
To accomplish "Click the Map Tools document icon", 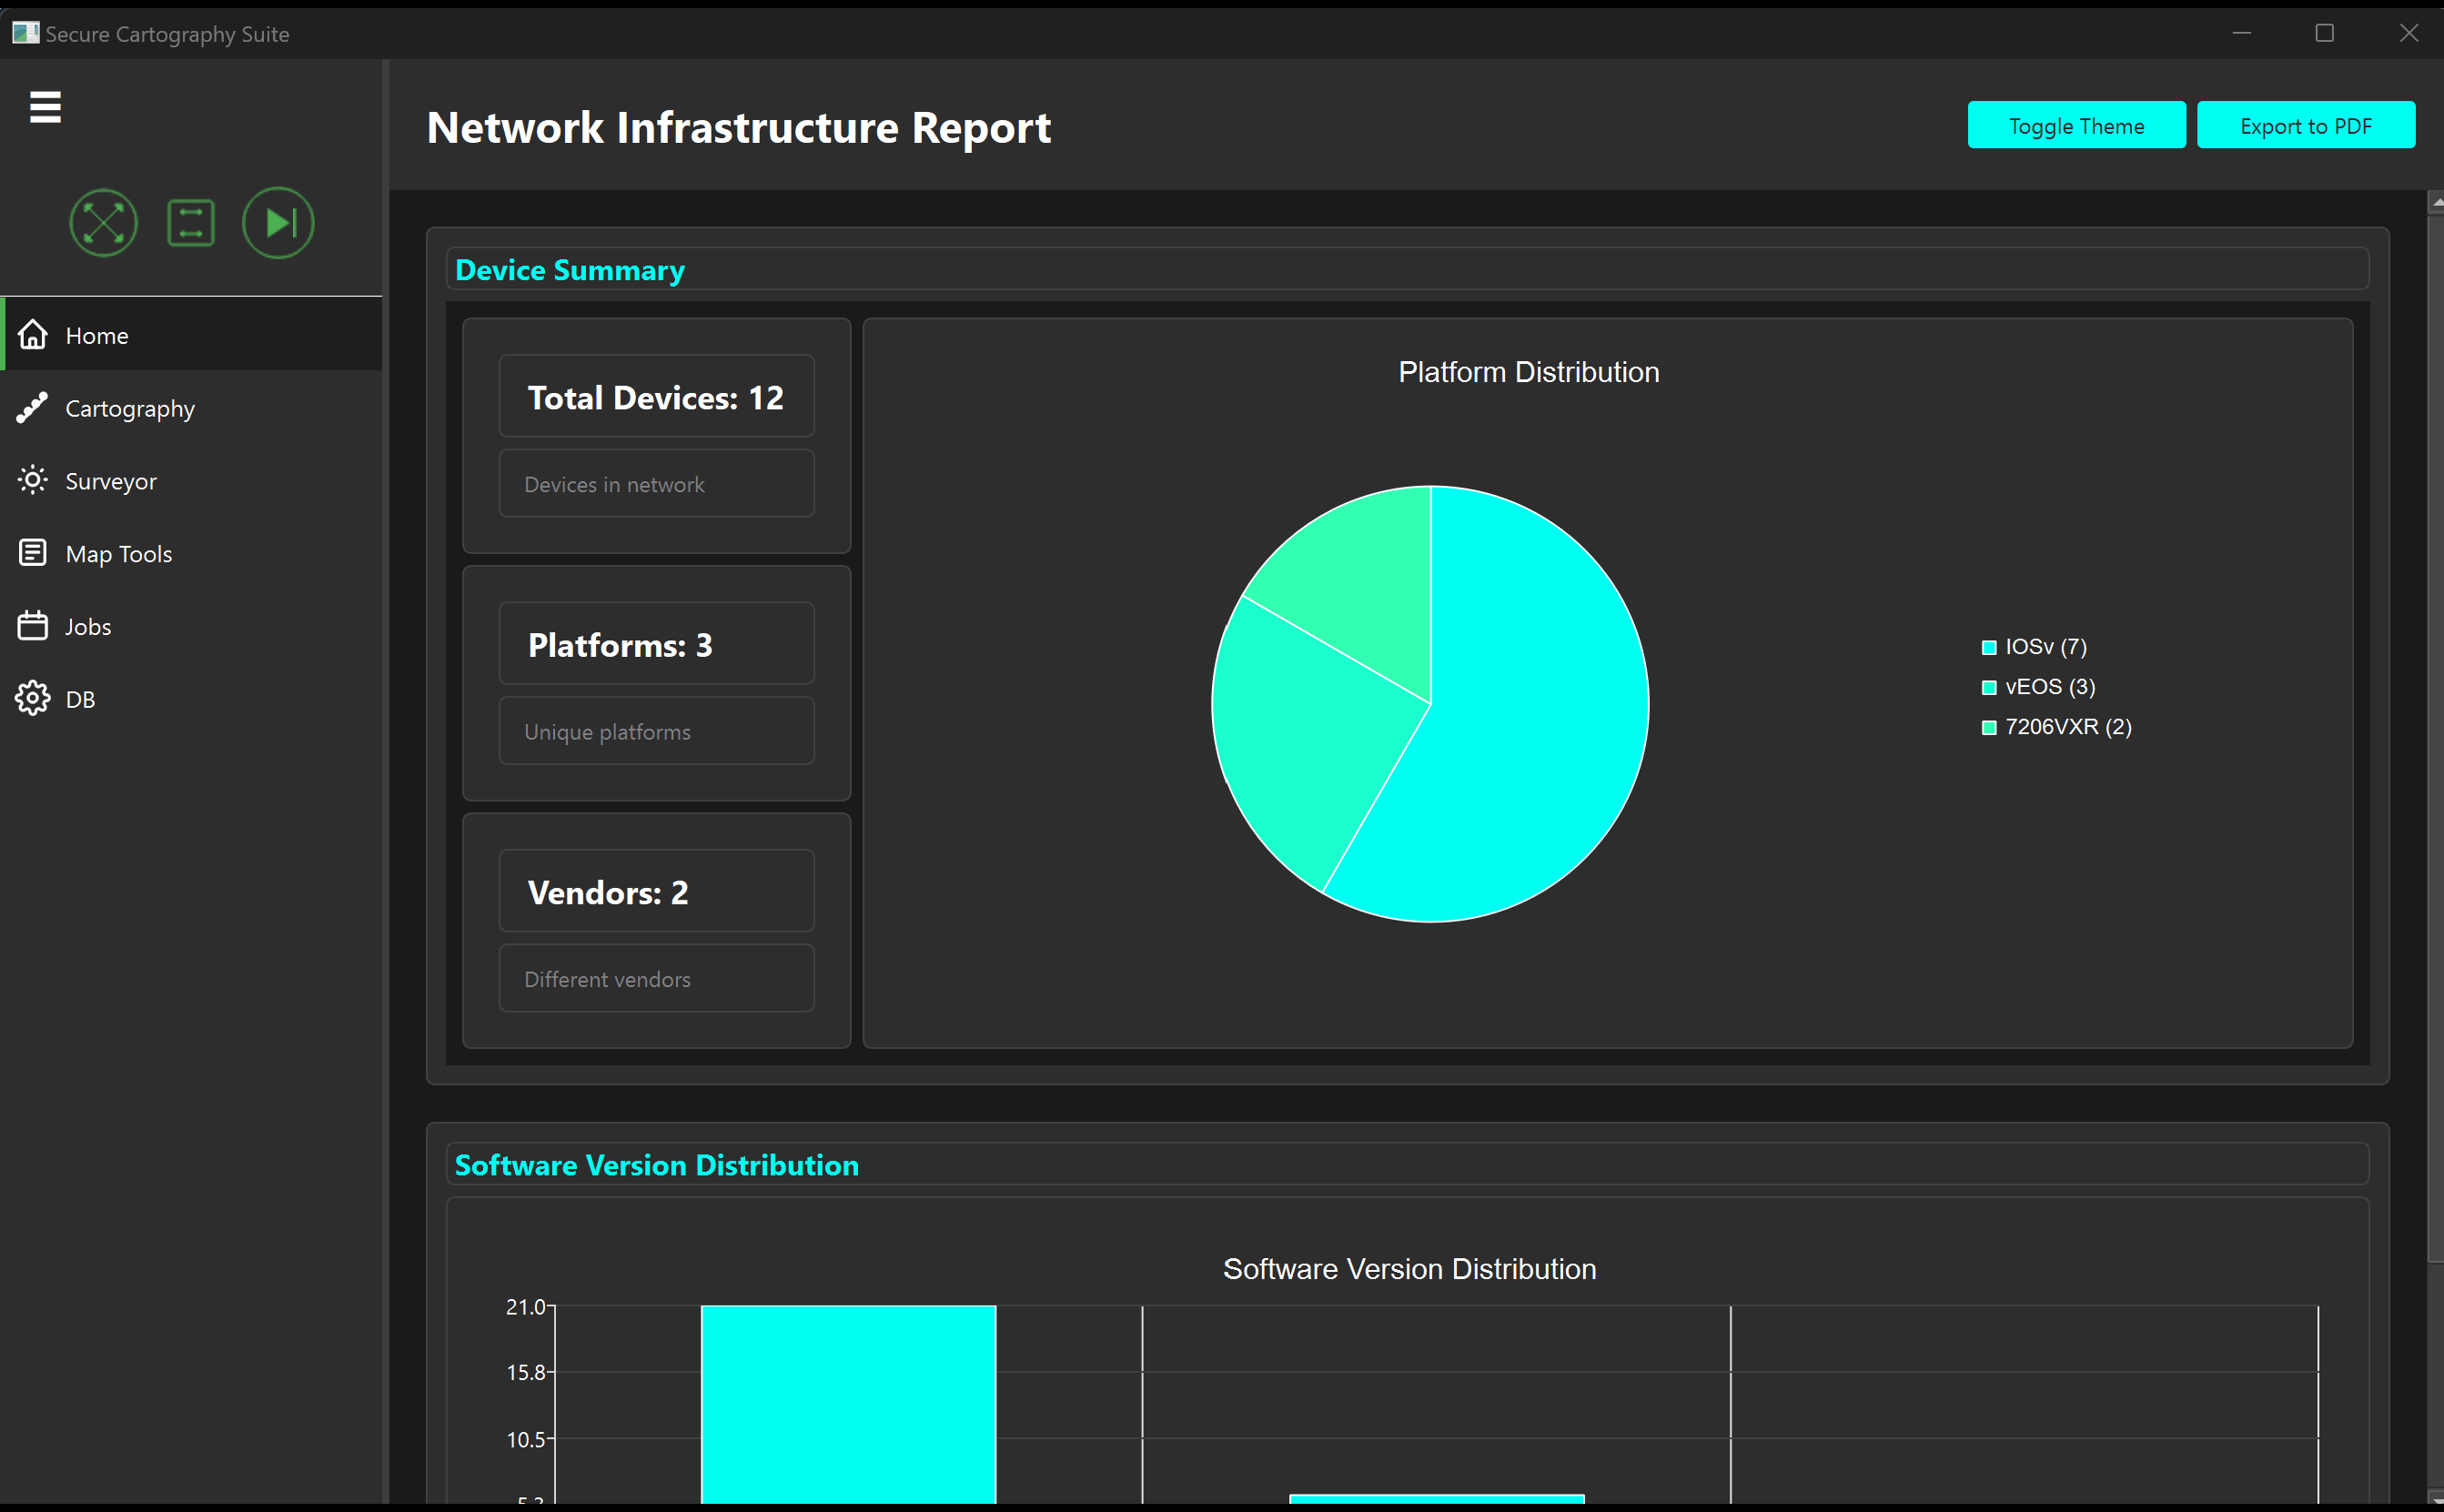I will click(33, 553).
